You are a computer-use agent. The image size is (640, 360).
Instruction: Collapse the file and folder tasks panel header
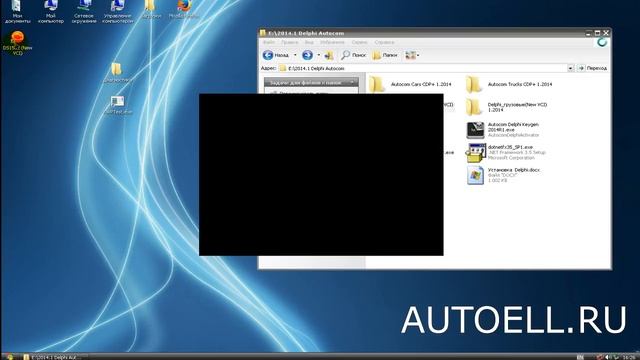311,82
